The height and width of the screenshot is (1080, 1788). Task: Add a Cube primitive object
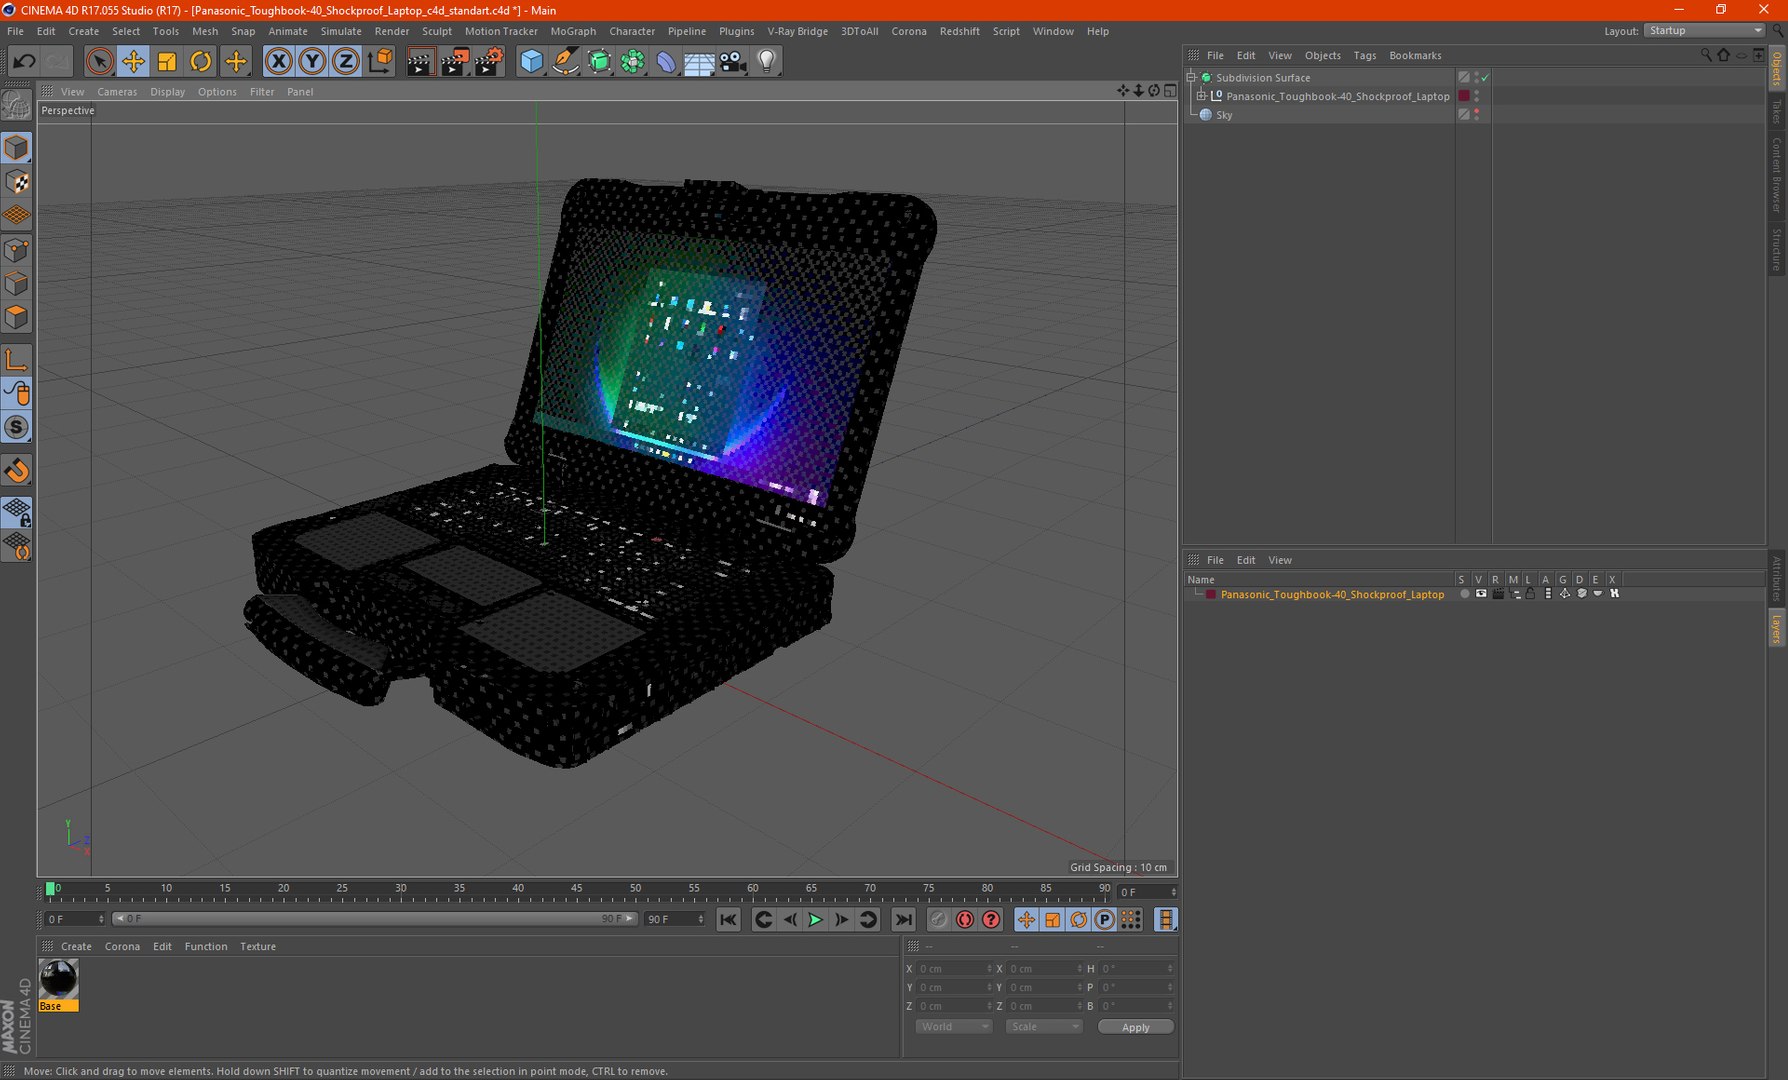(531, 62)
